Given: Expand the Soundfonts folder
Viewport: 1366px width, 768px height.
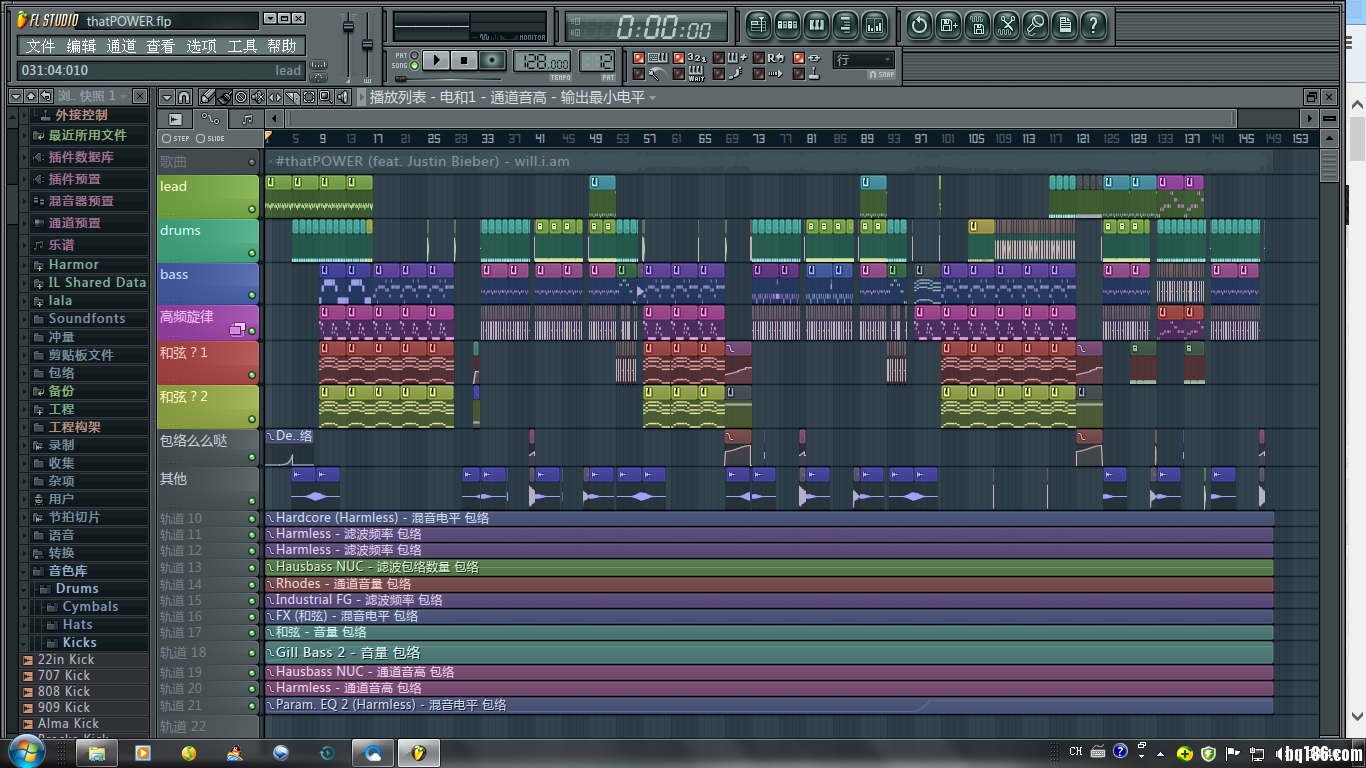Looking at the screenshot, I should tap(25, 319).
